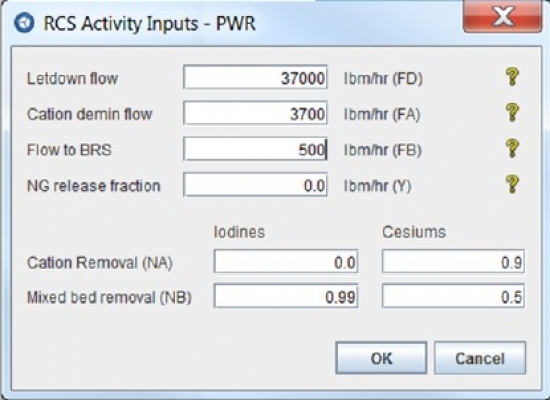Open help icon for Flow to BRS

coord(512,148)
